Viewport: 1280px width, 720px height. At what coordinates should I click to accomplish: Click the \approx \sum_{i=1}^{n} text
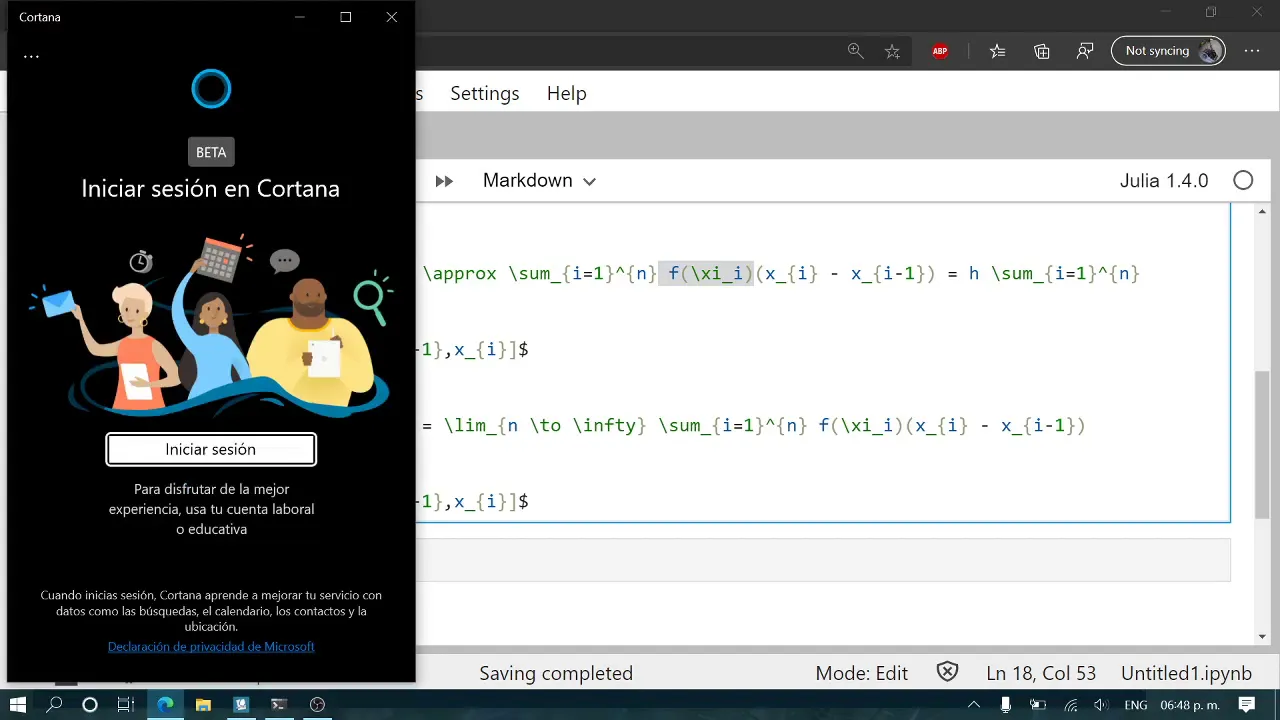coord(540,274)
